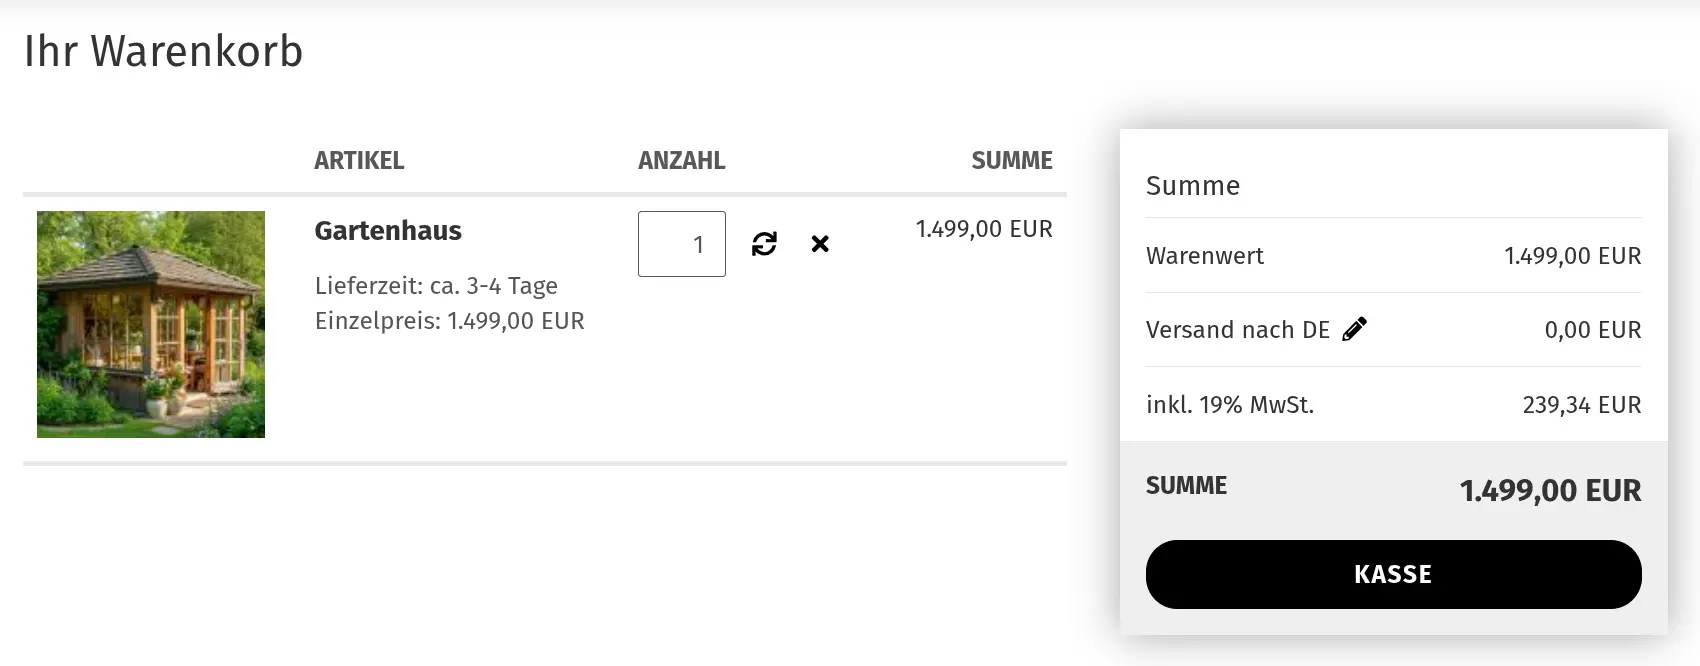Select the Lieferzeit ca. 3-4 Tage text
Viewport: 1700px width, 666px height.
436,286
